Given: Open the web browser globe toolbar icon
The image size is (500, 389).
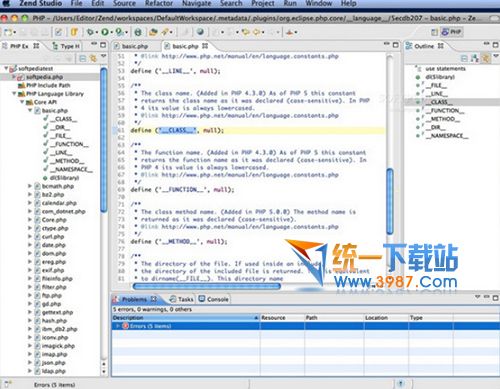Looking at the screenshot, I should [x=200, y=32].
